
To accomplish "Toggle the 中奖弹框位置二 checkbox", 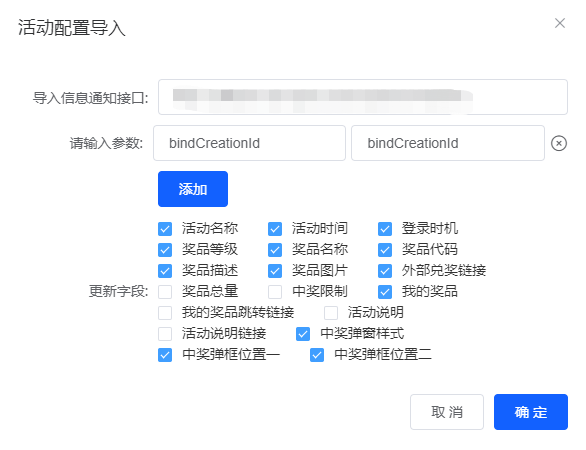I will [x=317, y=355].
